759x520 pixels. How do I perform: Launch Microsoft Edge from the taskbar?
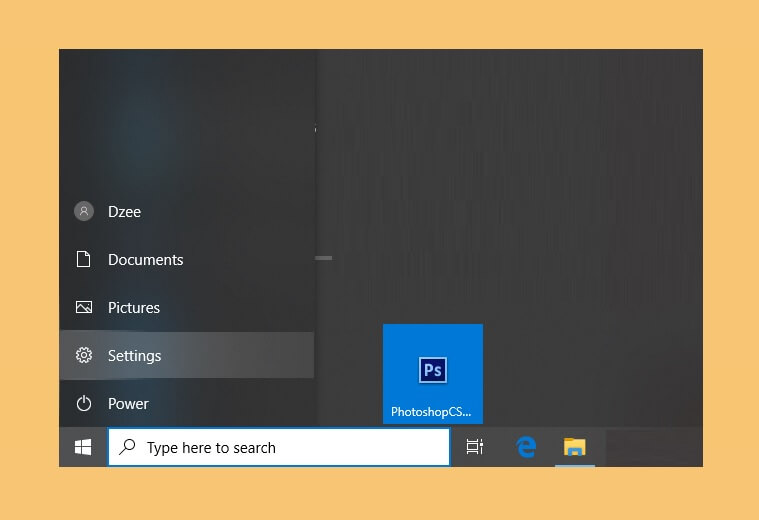tap(526, 447)
